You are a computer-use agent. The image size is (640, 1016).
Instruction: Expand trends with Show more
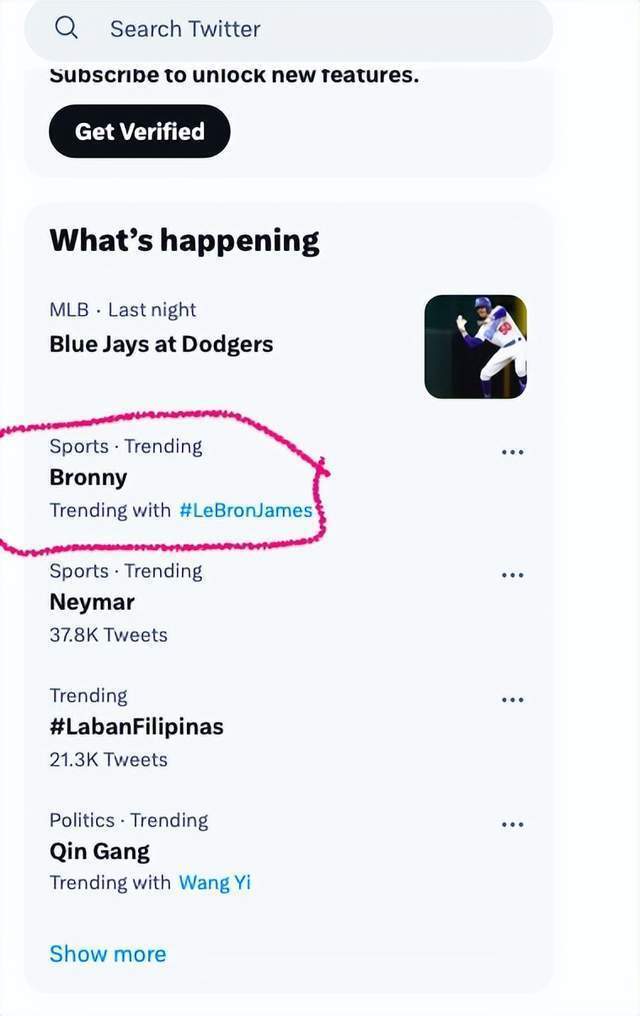coord(108,954)
